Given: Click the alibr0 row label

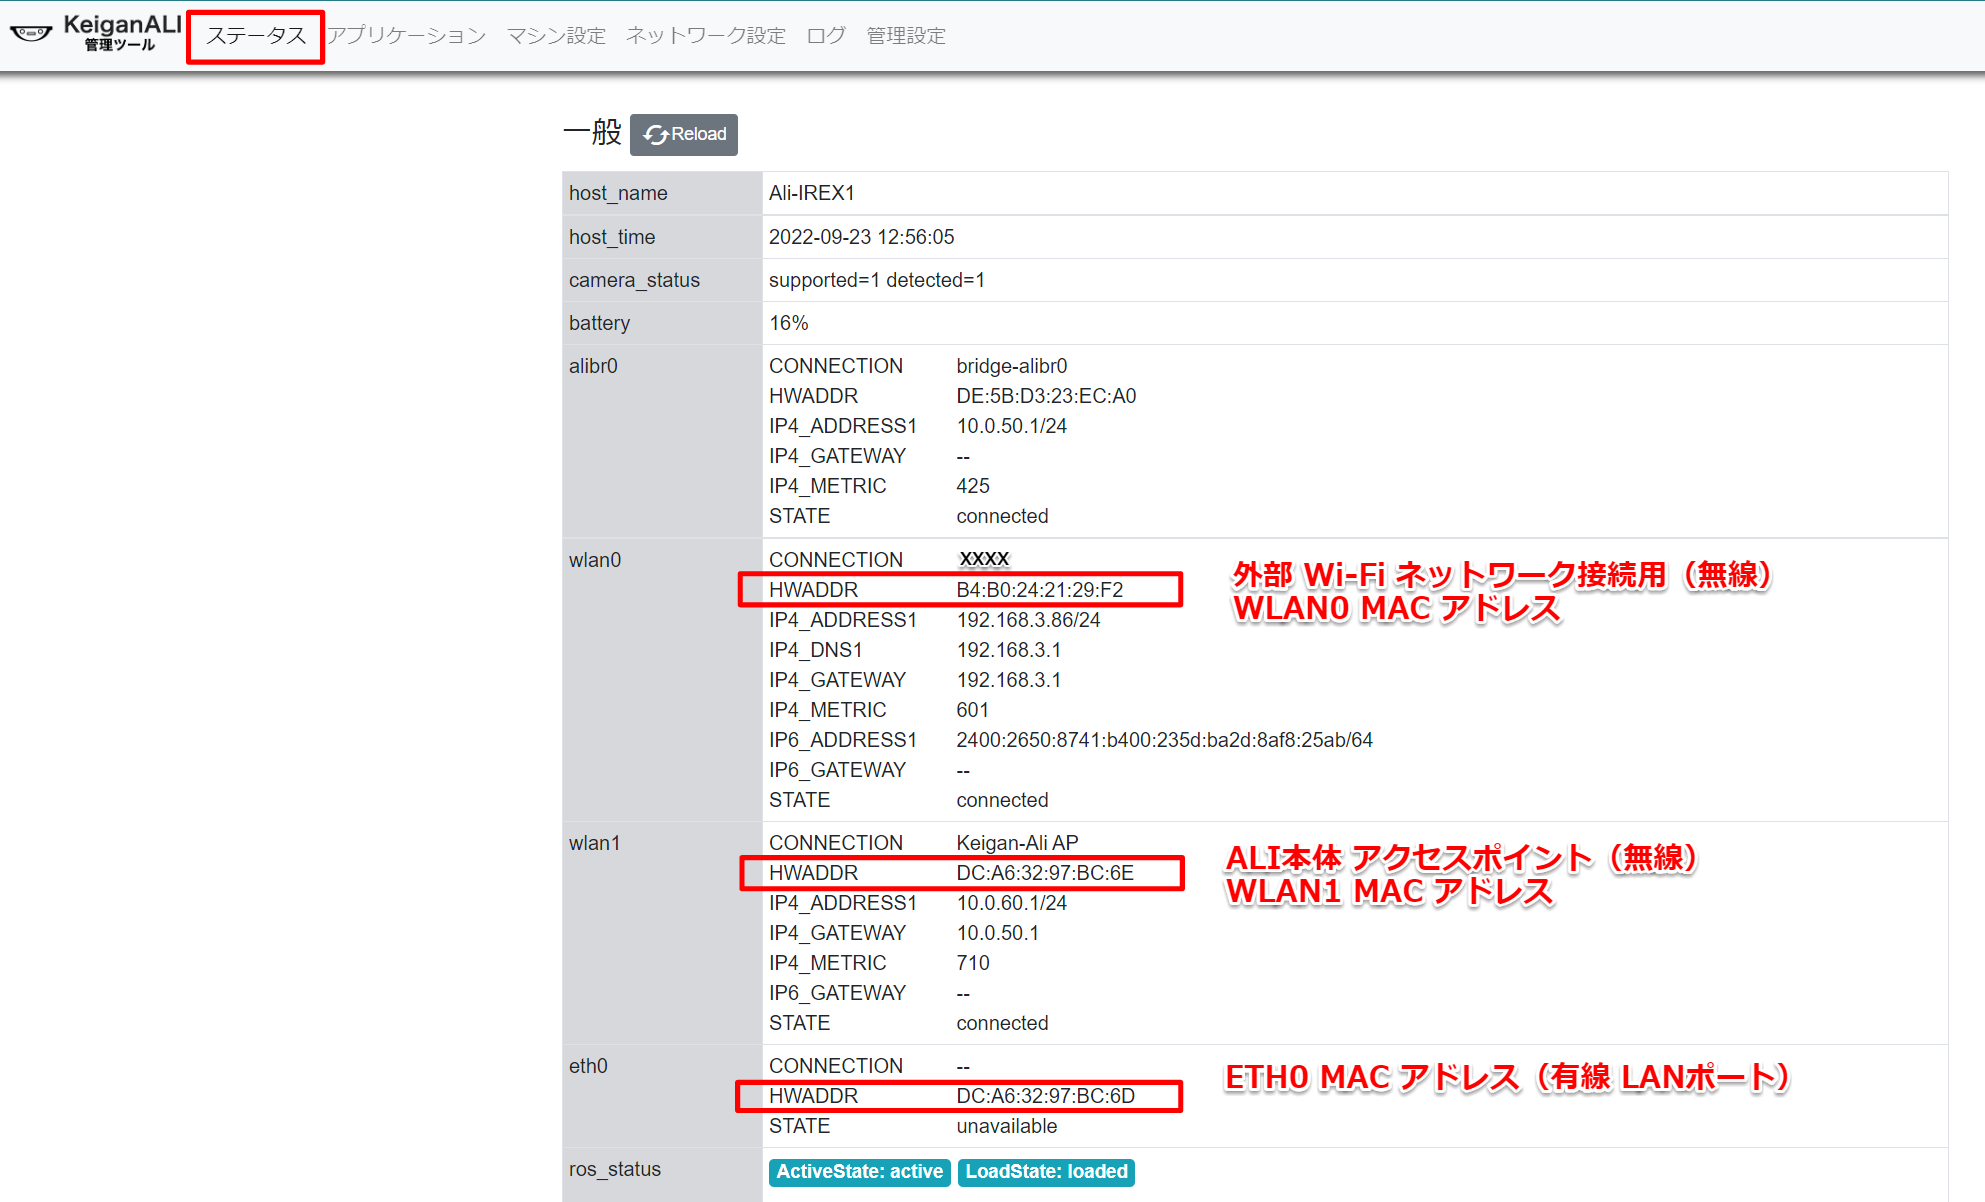Looking at the screenshot, I should [x=593, y=366].
